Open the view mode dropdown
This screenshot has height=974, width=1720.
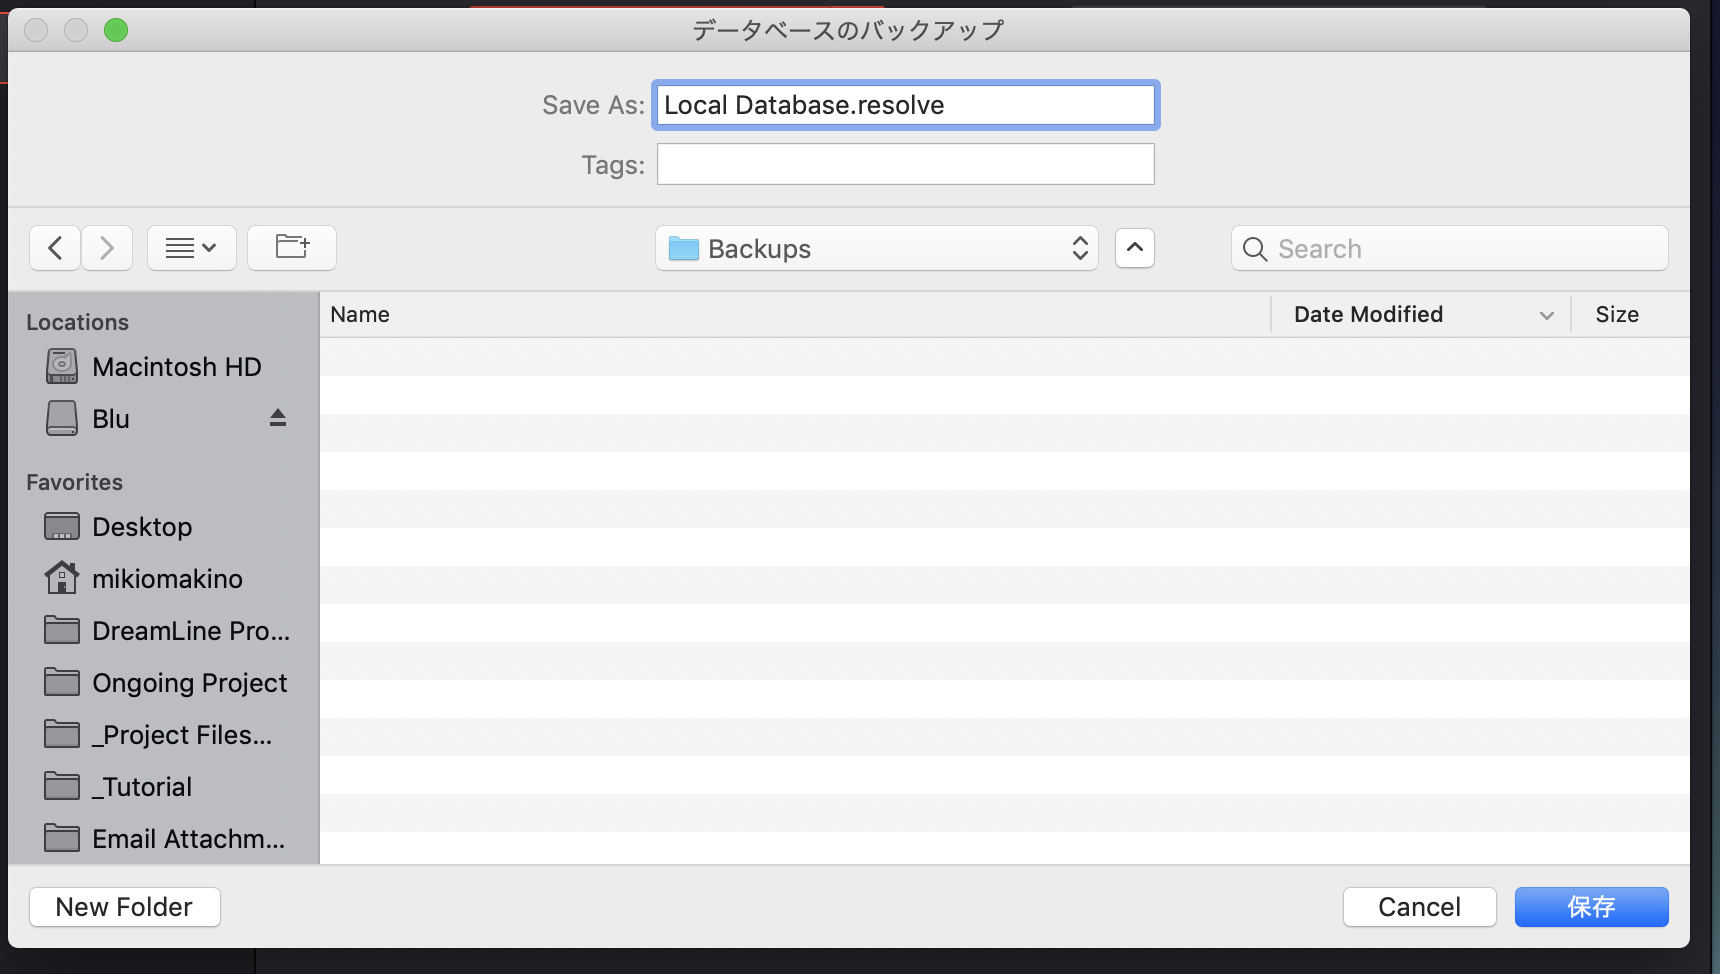coord(191,248)
